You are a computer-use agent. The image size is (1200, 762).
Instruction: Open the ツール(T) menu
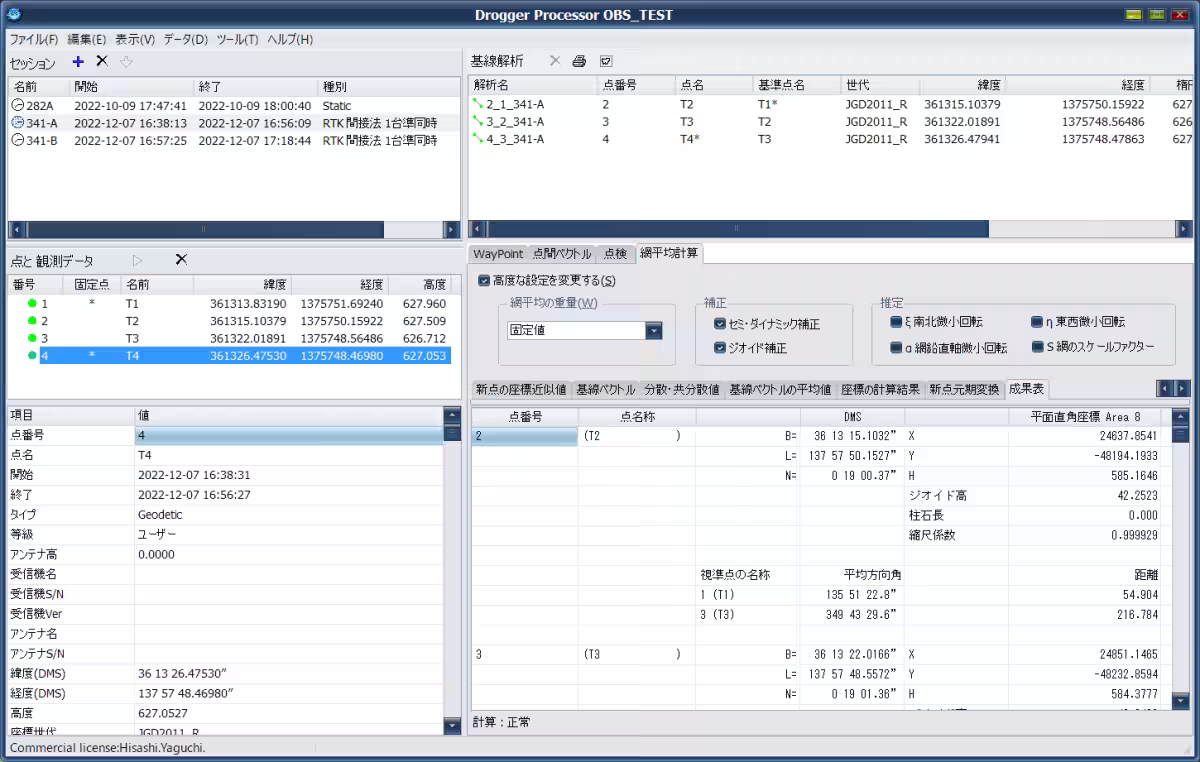click(237, 39)
